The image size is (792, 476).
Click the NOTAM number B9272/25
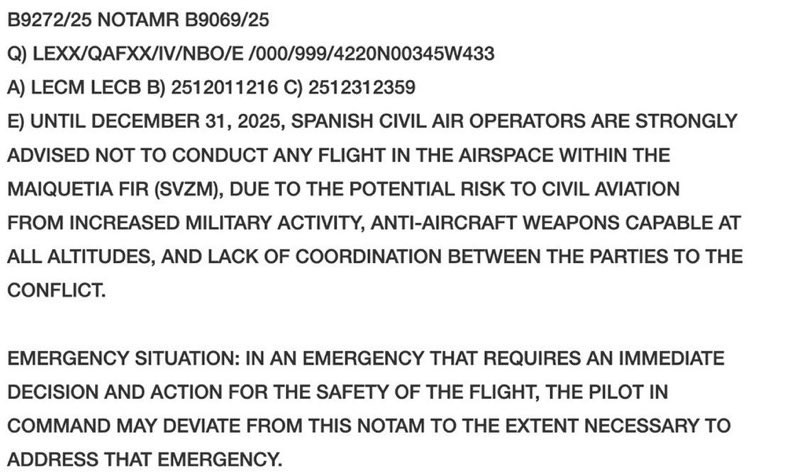(50, 20)
